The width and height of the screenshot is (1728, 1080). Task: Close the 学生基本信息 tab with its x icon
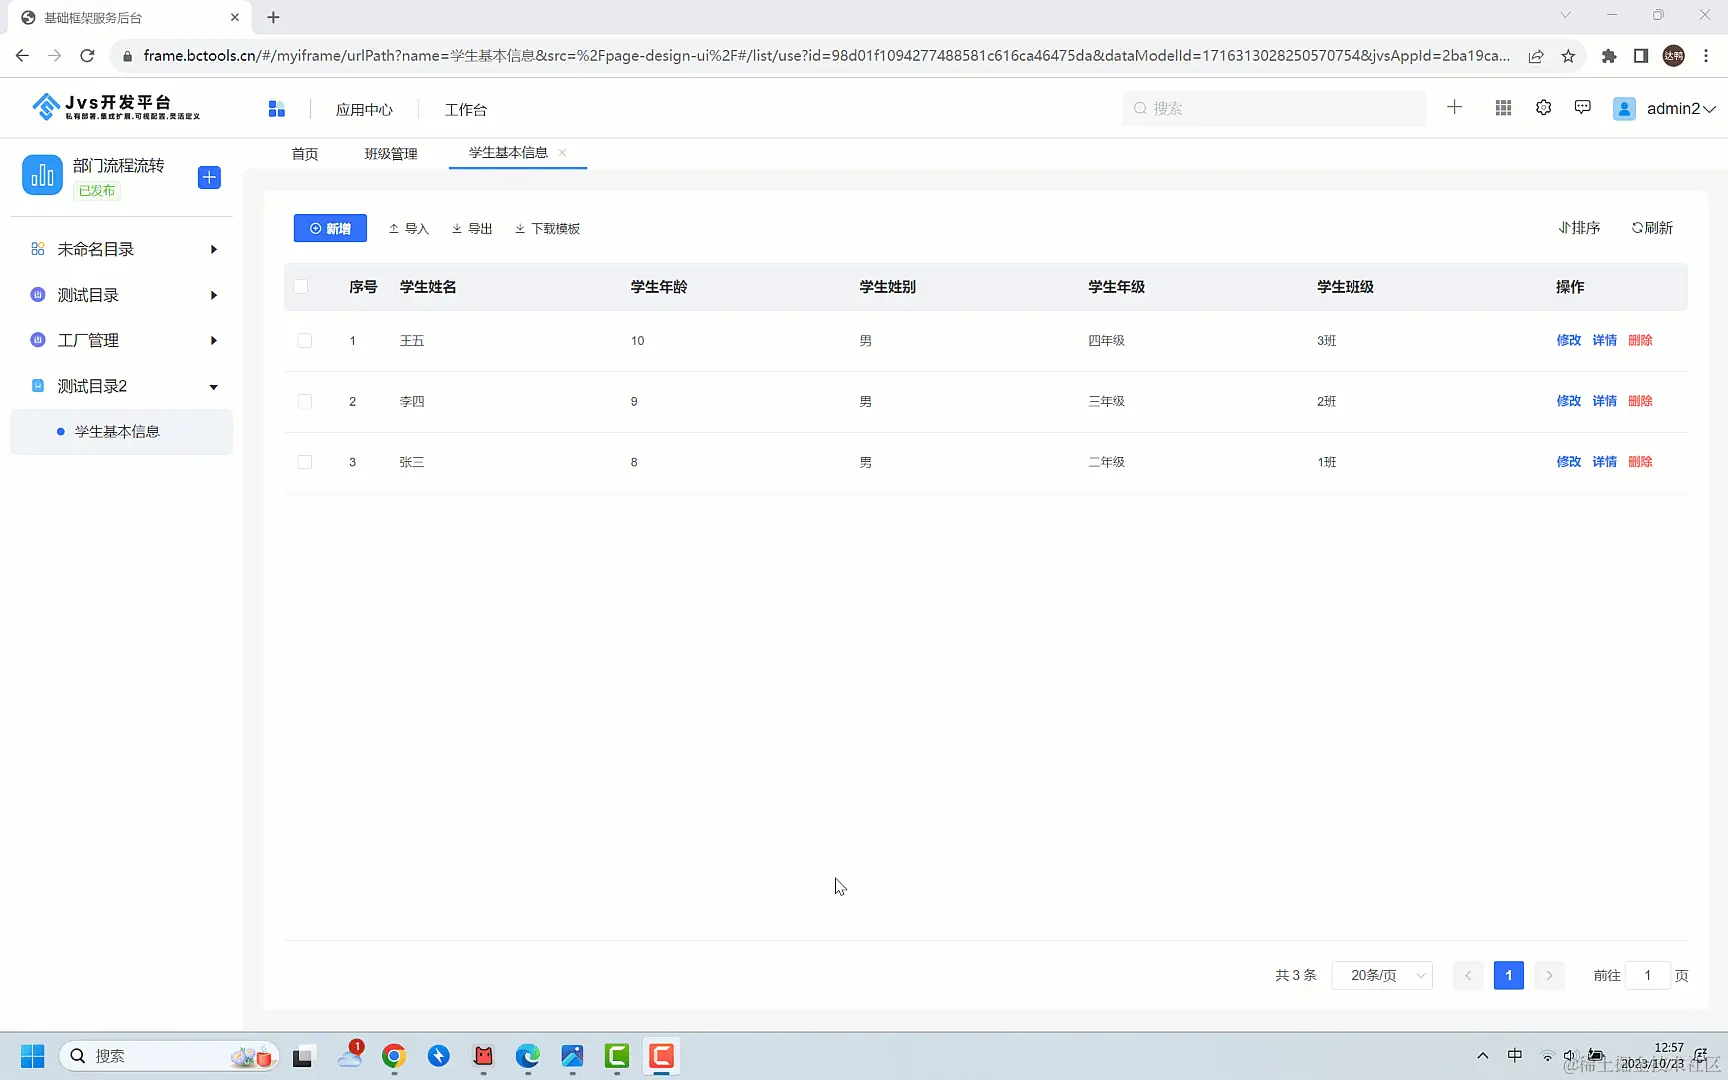tap(563, 152)
